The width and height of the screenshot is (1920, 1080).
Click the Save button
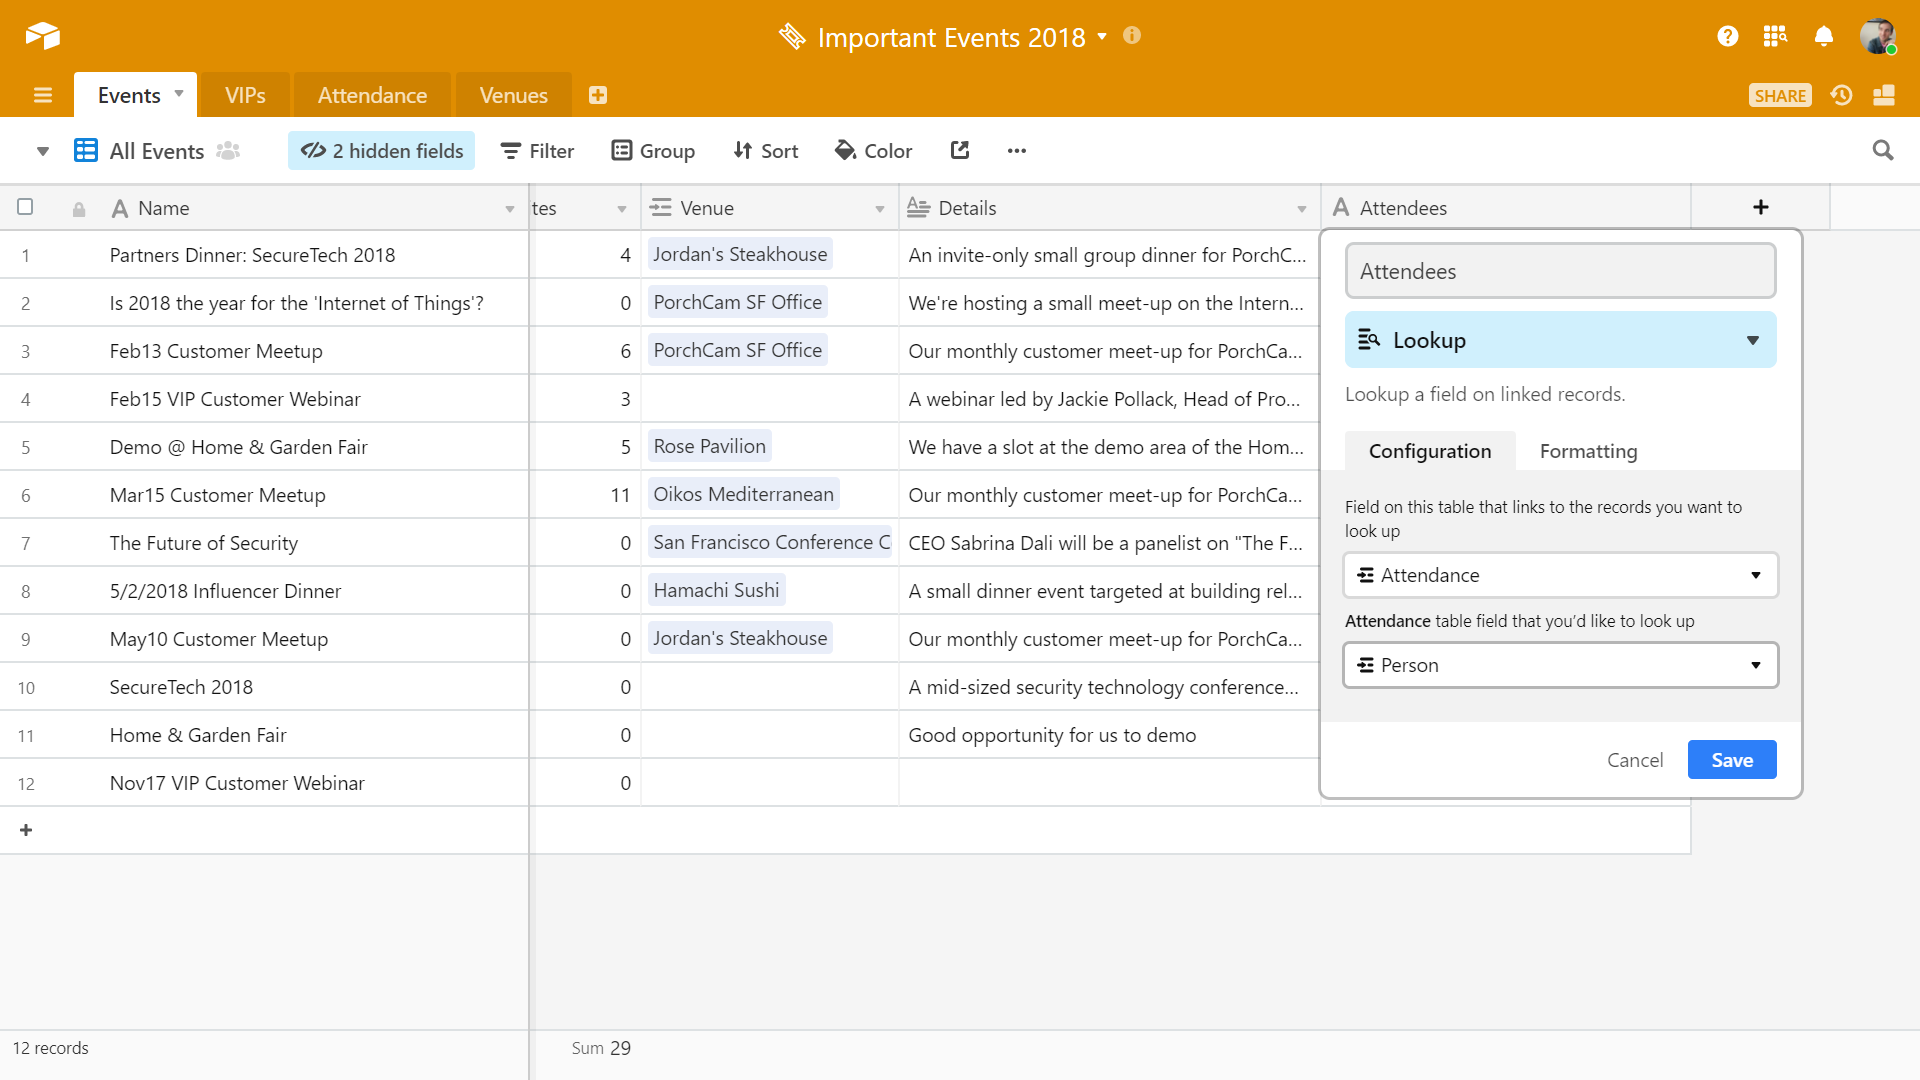[1731, 760]
